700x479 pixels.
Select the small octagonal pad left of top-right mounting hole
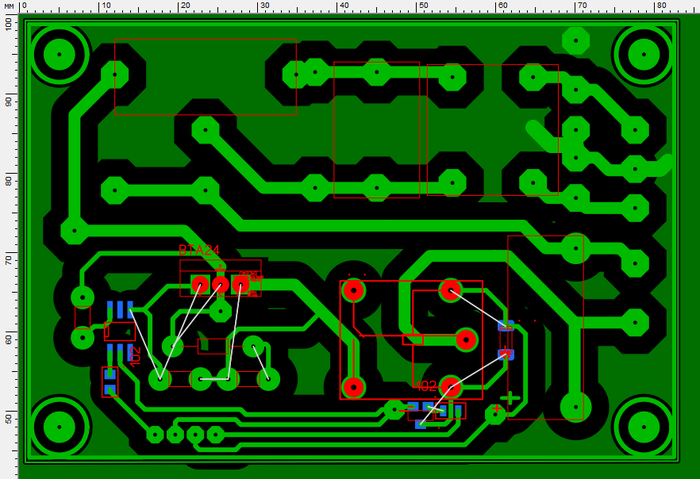[576, 41]
